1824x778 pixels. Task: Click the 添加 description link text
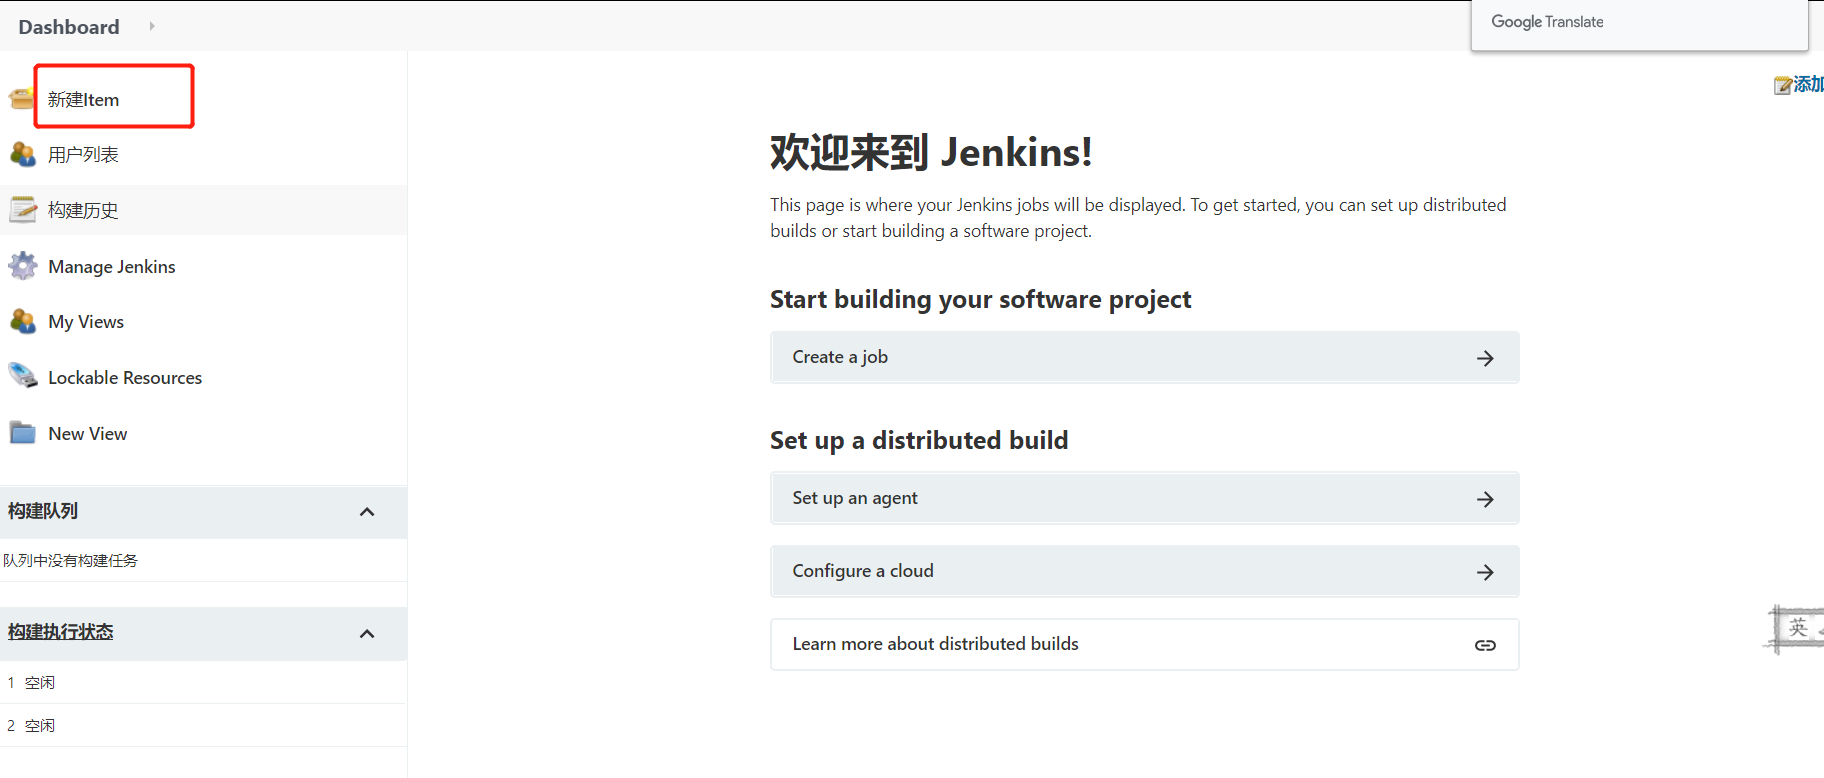[x=1808, y=84]
